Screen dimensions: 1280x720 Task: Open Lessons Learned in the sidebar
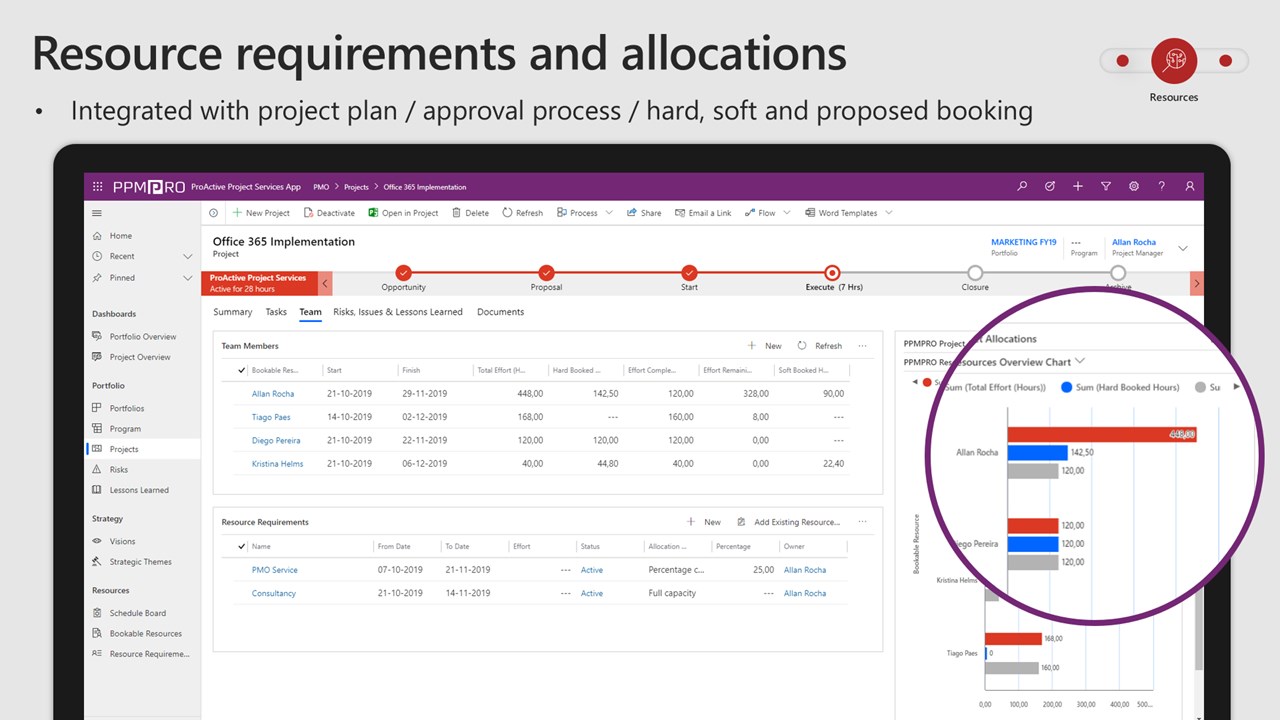point(139,490)
